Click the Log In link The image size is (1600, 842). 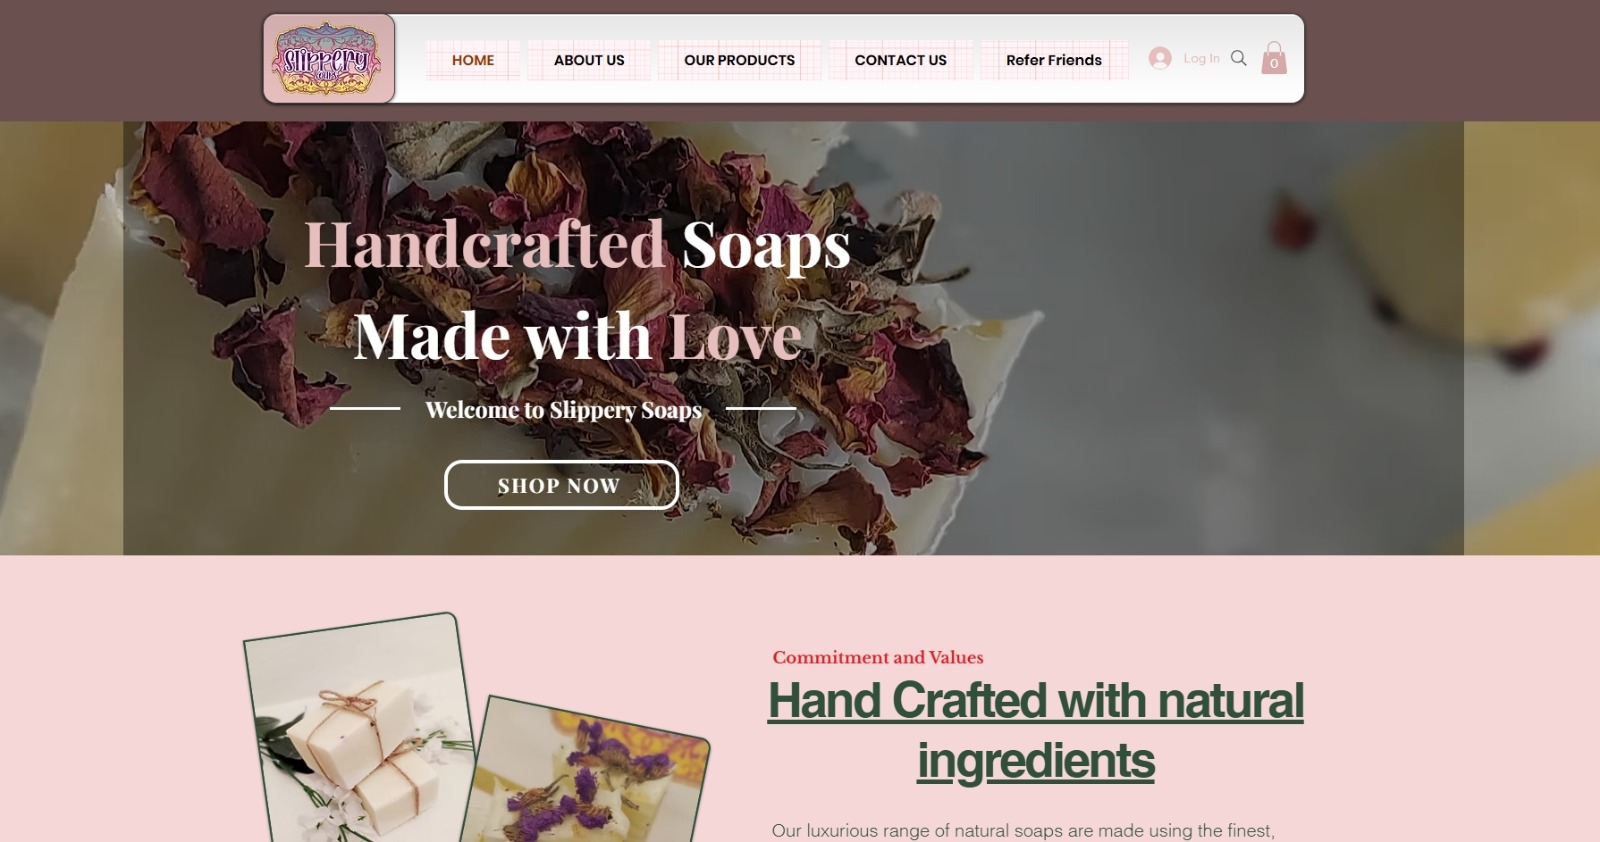coord(1201,58)
